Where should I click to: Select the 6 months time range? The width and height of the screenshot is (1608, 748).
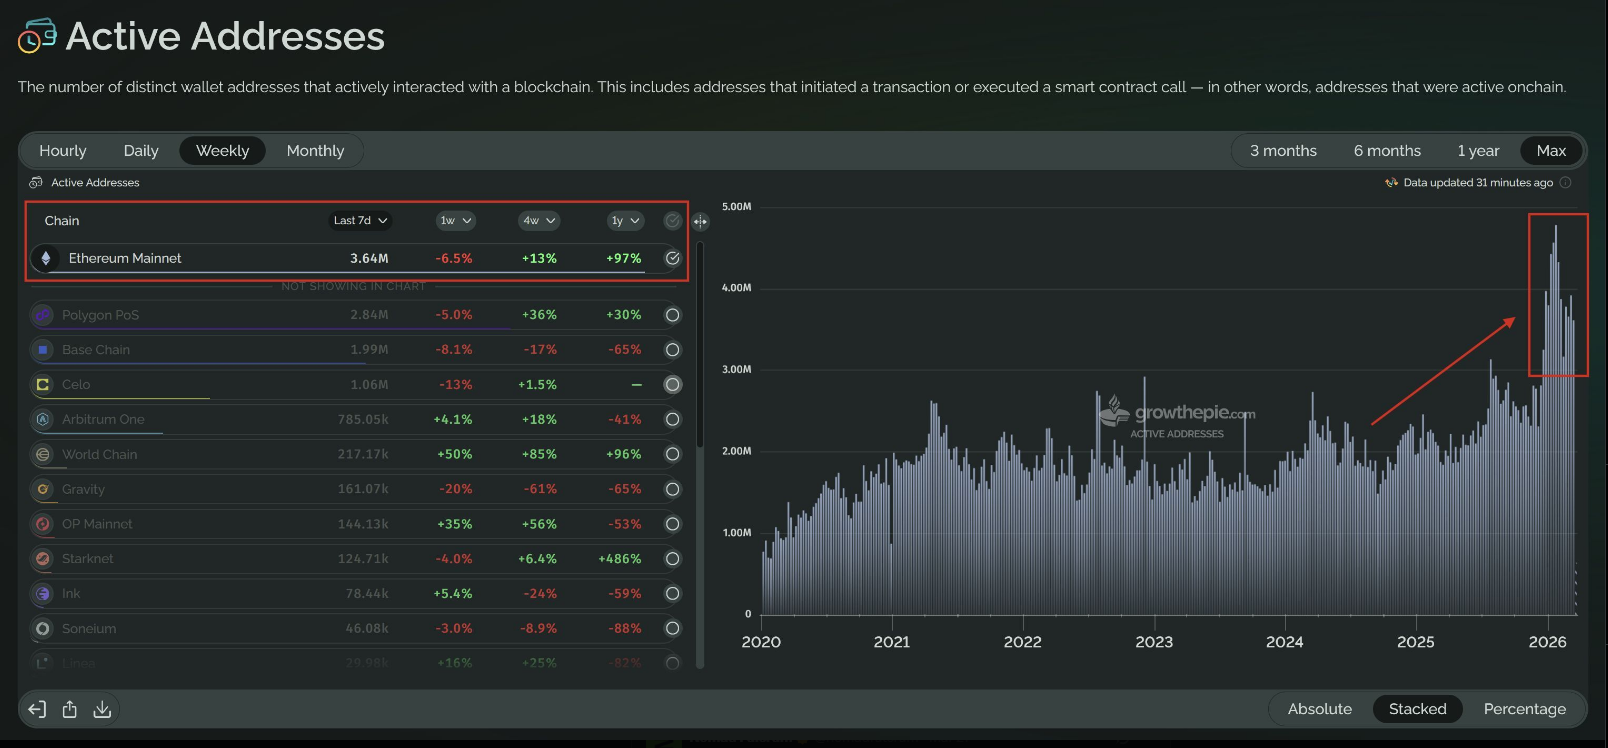(x=1387, y=151)
